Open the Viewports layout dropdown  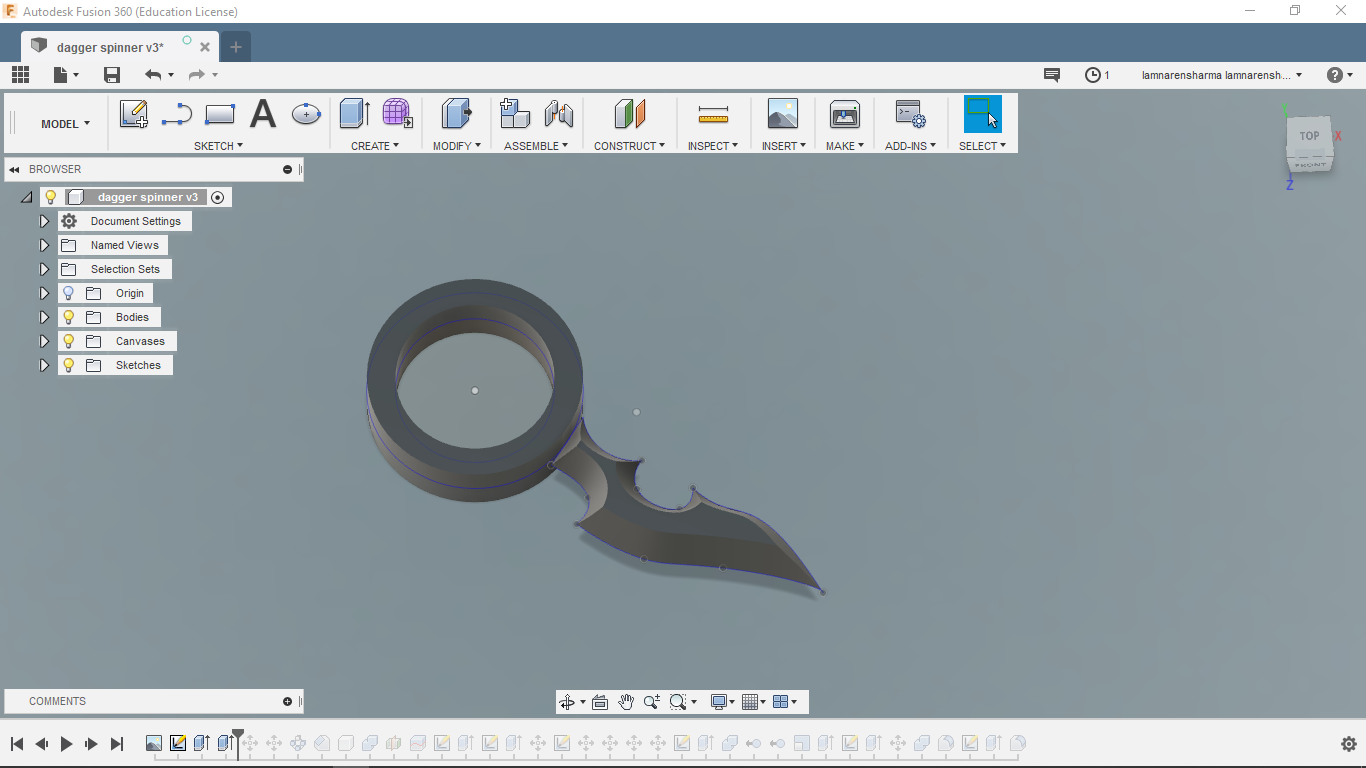tap(785, 702)
